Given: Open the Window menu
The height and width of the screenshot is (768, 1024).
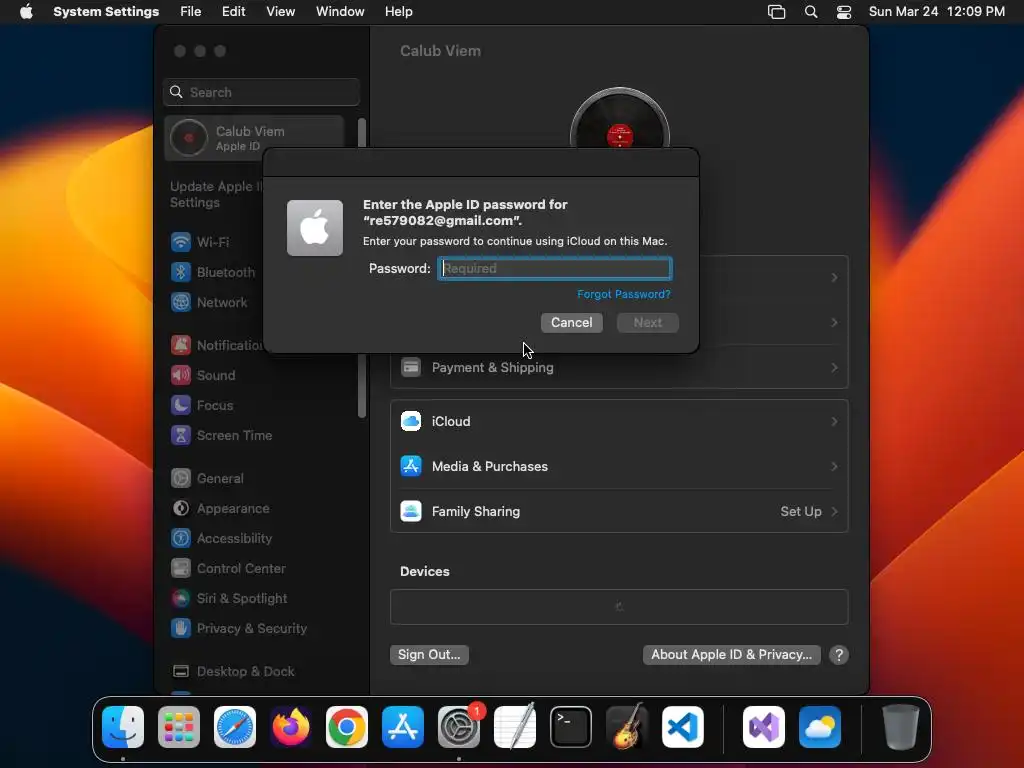Looking at the screenshot, I should [x=340, y=12].
